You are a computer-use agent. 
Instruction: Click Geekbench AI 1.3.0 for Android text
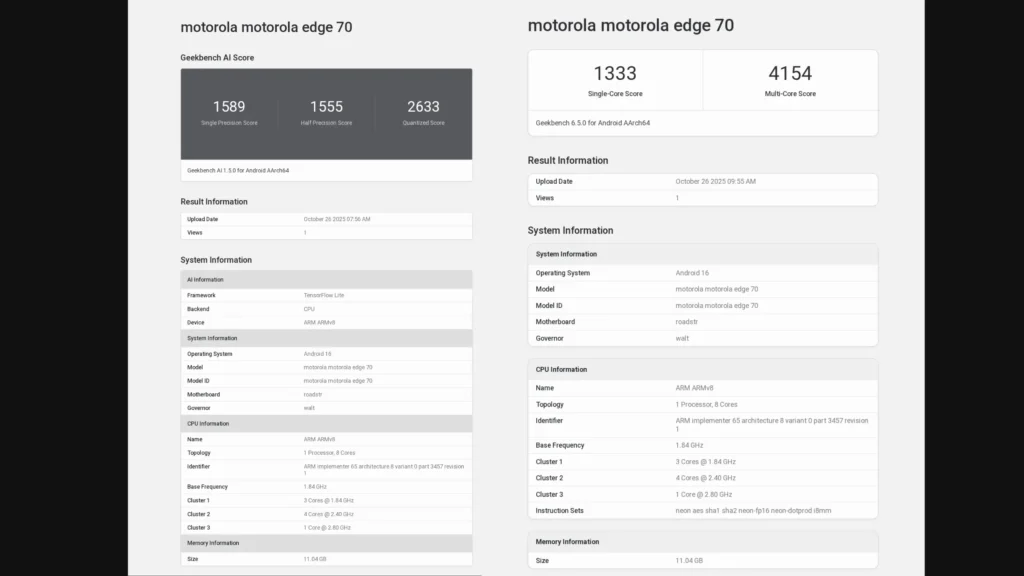click(x=238, y=170)
